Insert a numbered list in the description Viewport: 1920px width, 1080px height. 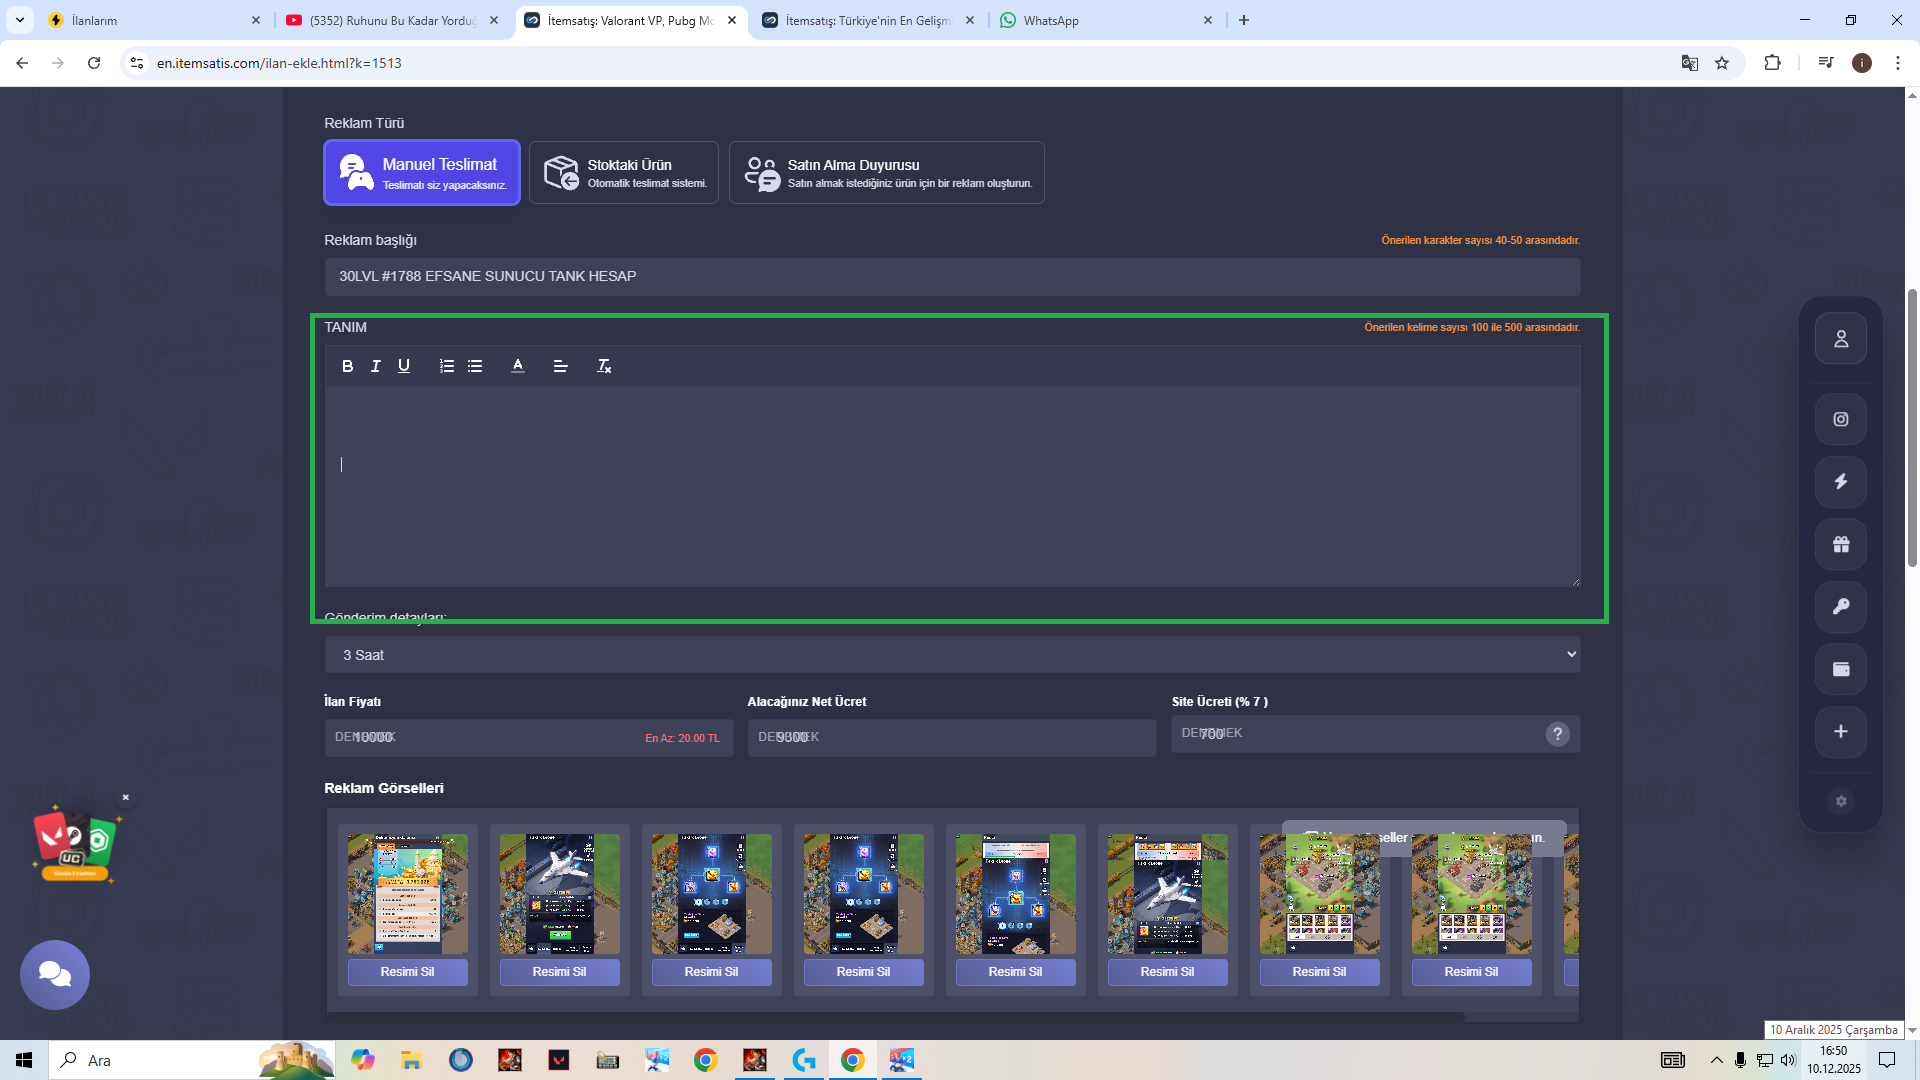447,366
